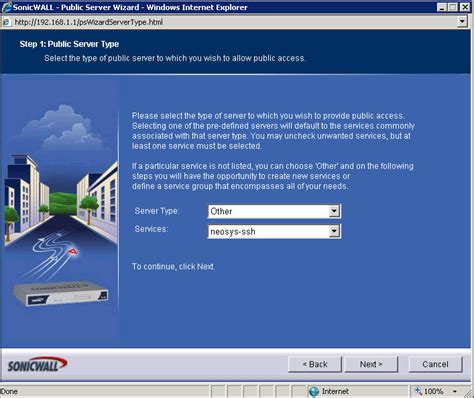Click the page icon beside the URL
The width and height of the screenshot is (474, 398).
(6, 22)
